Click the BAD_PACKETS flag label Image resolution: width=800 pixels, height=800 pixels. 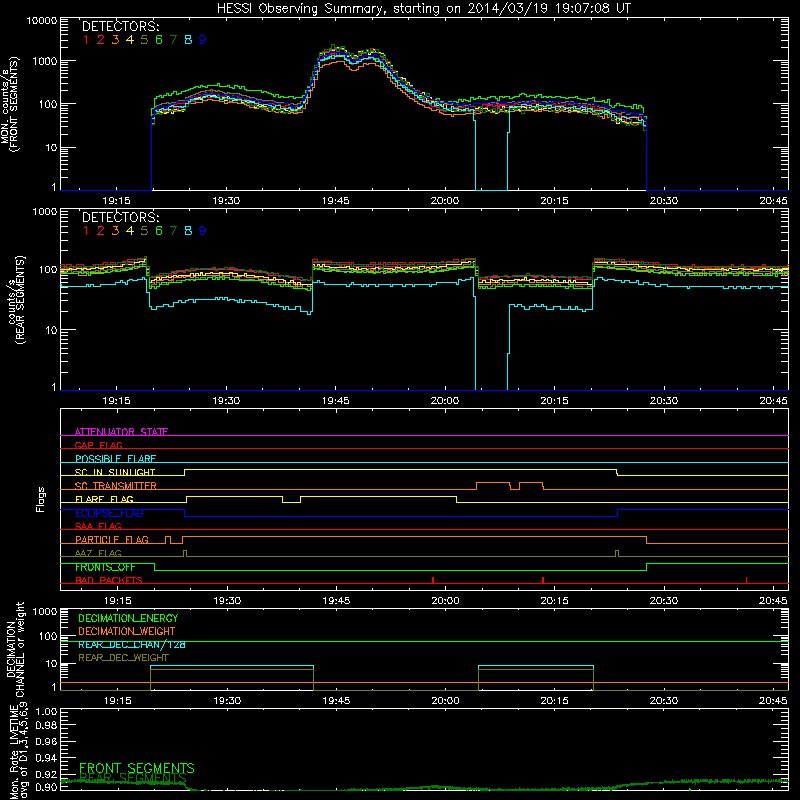pos(109,580)
